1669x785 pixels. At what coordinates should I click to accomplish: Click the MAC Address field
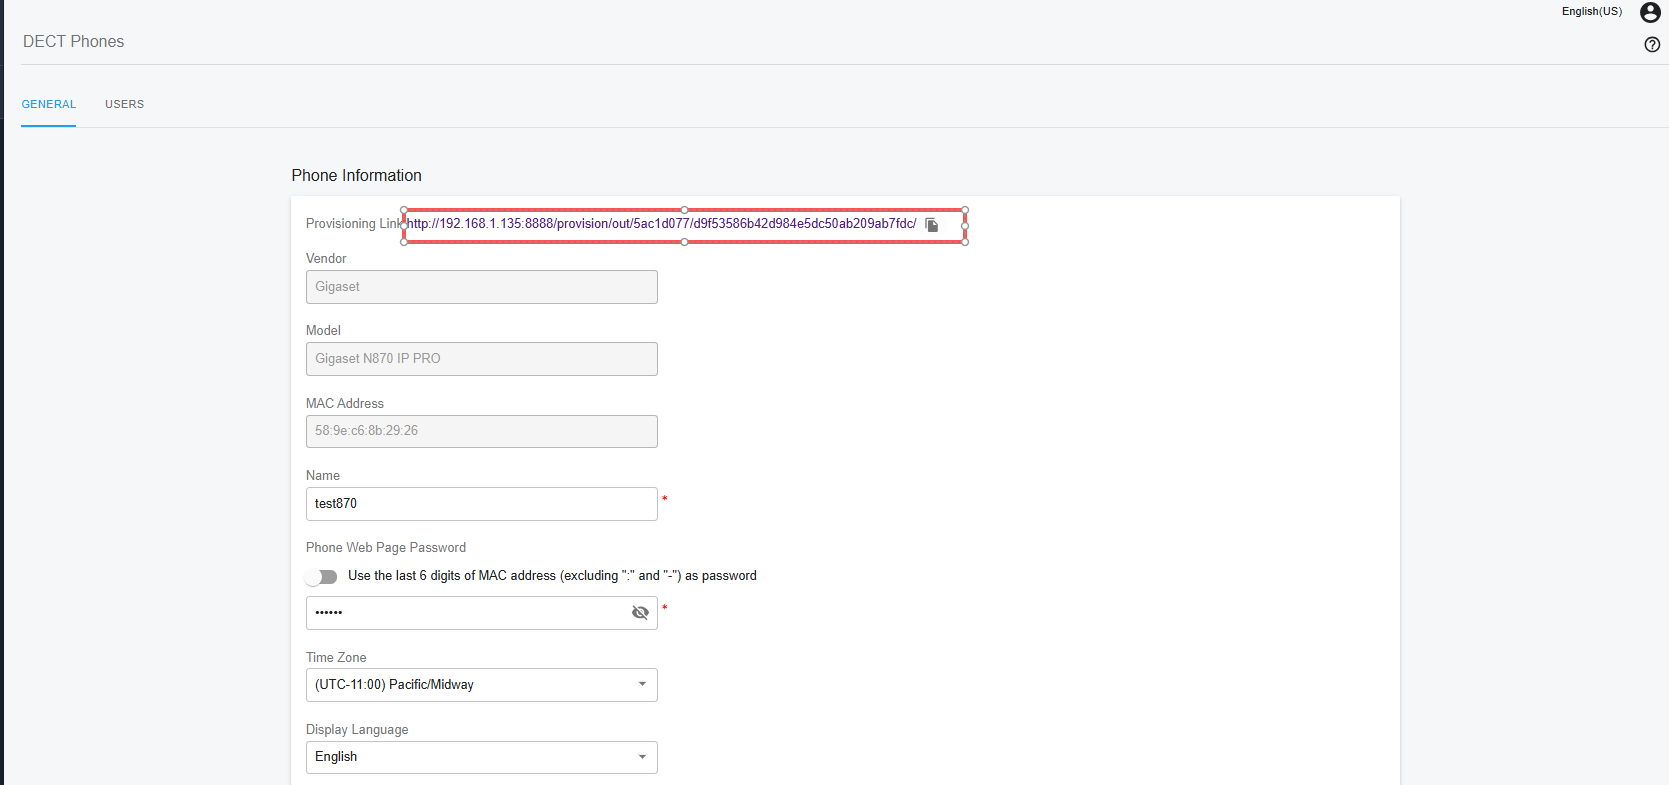pyautogui.click(x=481, y=431)
